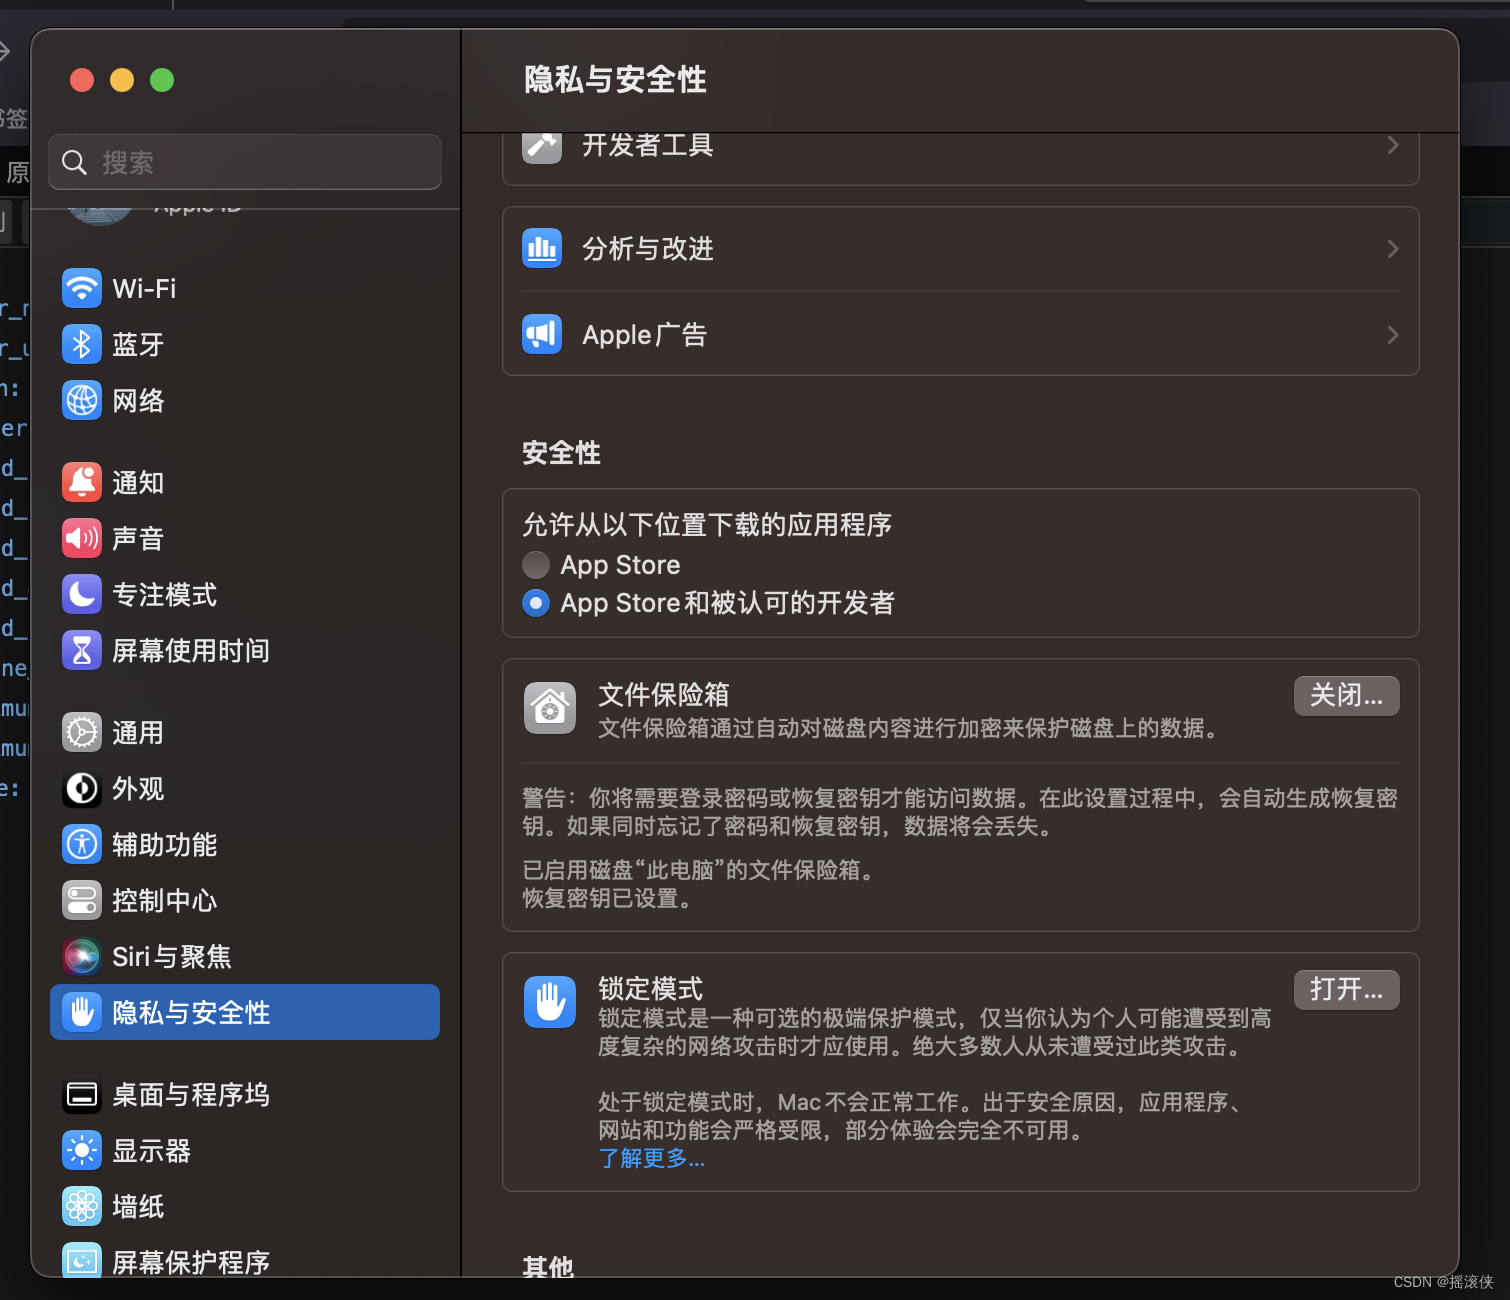This screenshot has height=1300, width=1510.
Task: Click 声音 label in sidebar
Action: pyautogui.click(x=138, y=539)
